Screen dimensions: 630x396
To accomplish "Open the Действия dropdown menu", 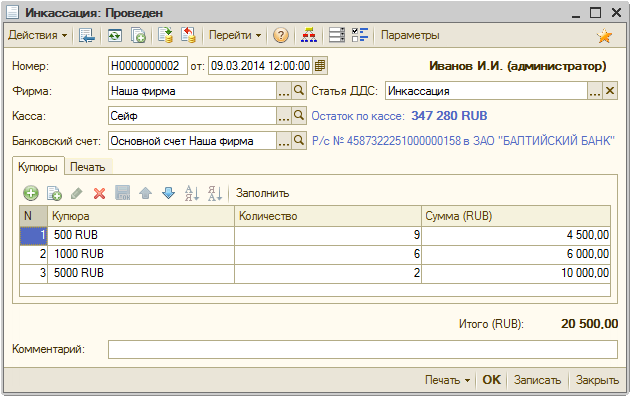I will click(37, 35).
